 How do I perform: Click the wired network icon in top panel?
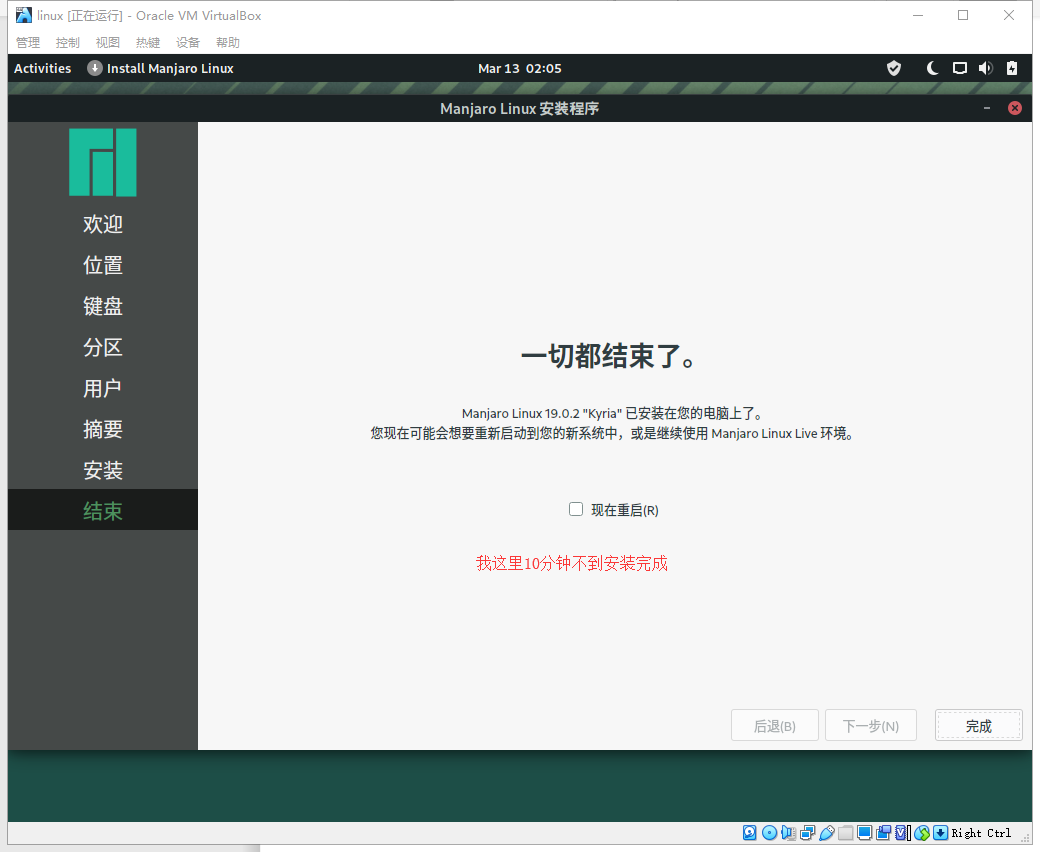(x=959, y=68)
